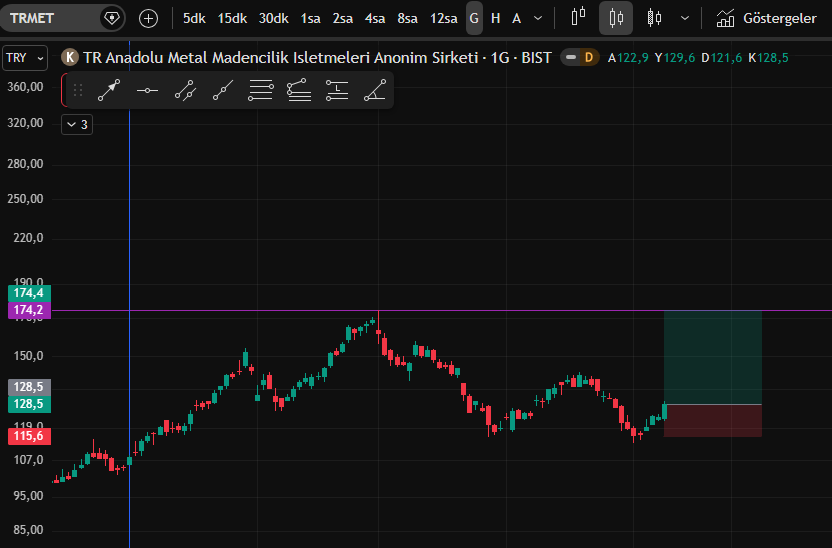Select the 8sa time interval

(408, 19)
